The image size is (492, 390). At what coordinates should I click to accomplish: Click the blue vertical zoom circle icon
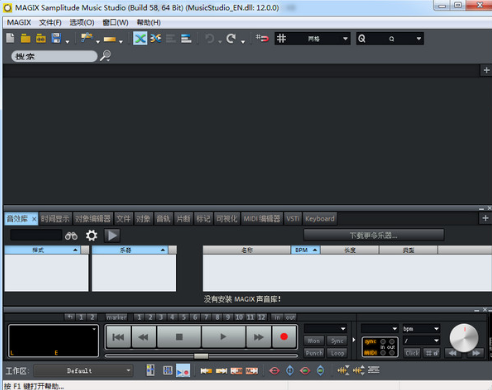[290, 370]
